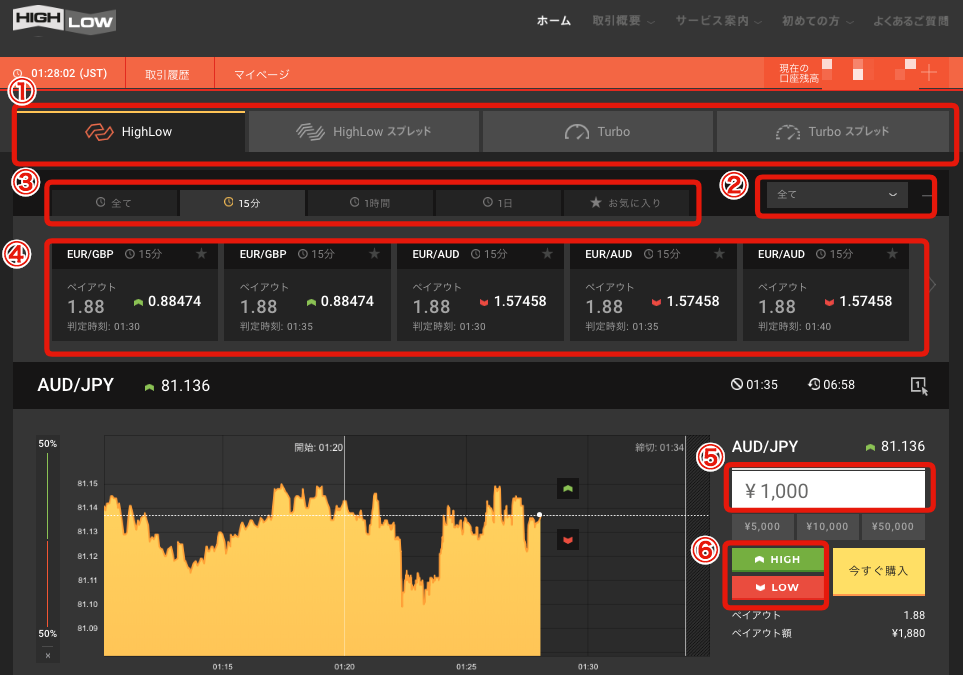Click the HighLow logo
This screenshot has width=963, height=675.
tap(64, 21)
